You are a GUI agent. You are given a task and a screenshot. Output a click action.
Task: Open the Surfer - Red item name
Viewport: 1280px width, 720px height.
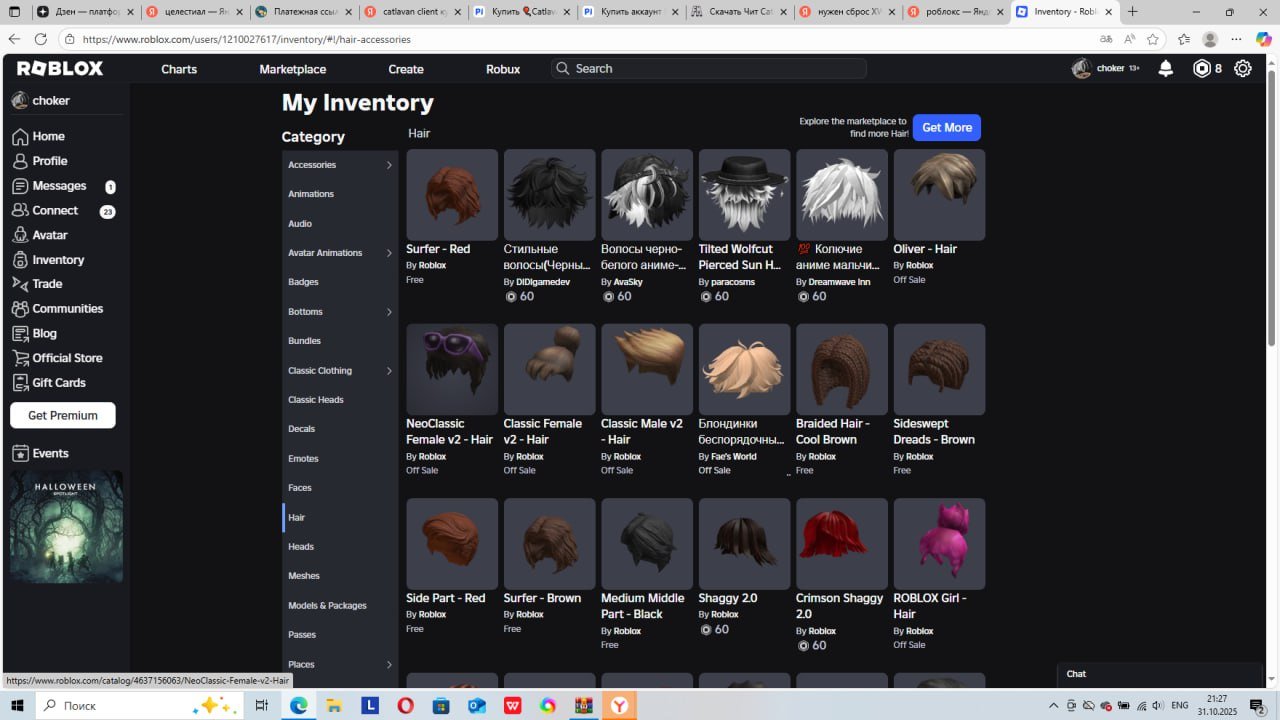[438, 249]
